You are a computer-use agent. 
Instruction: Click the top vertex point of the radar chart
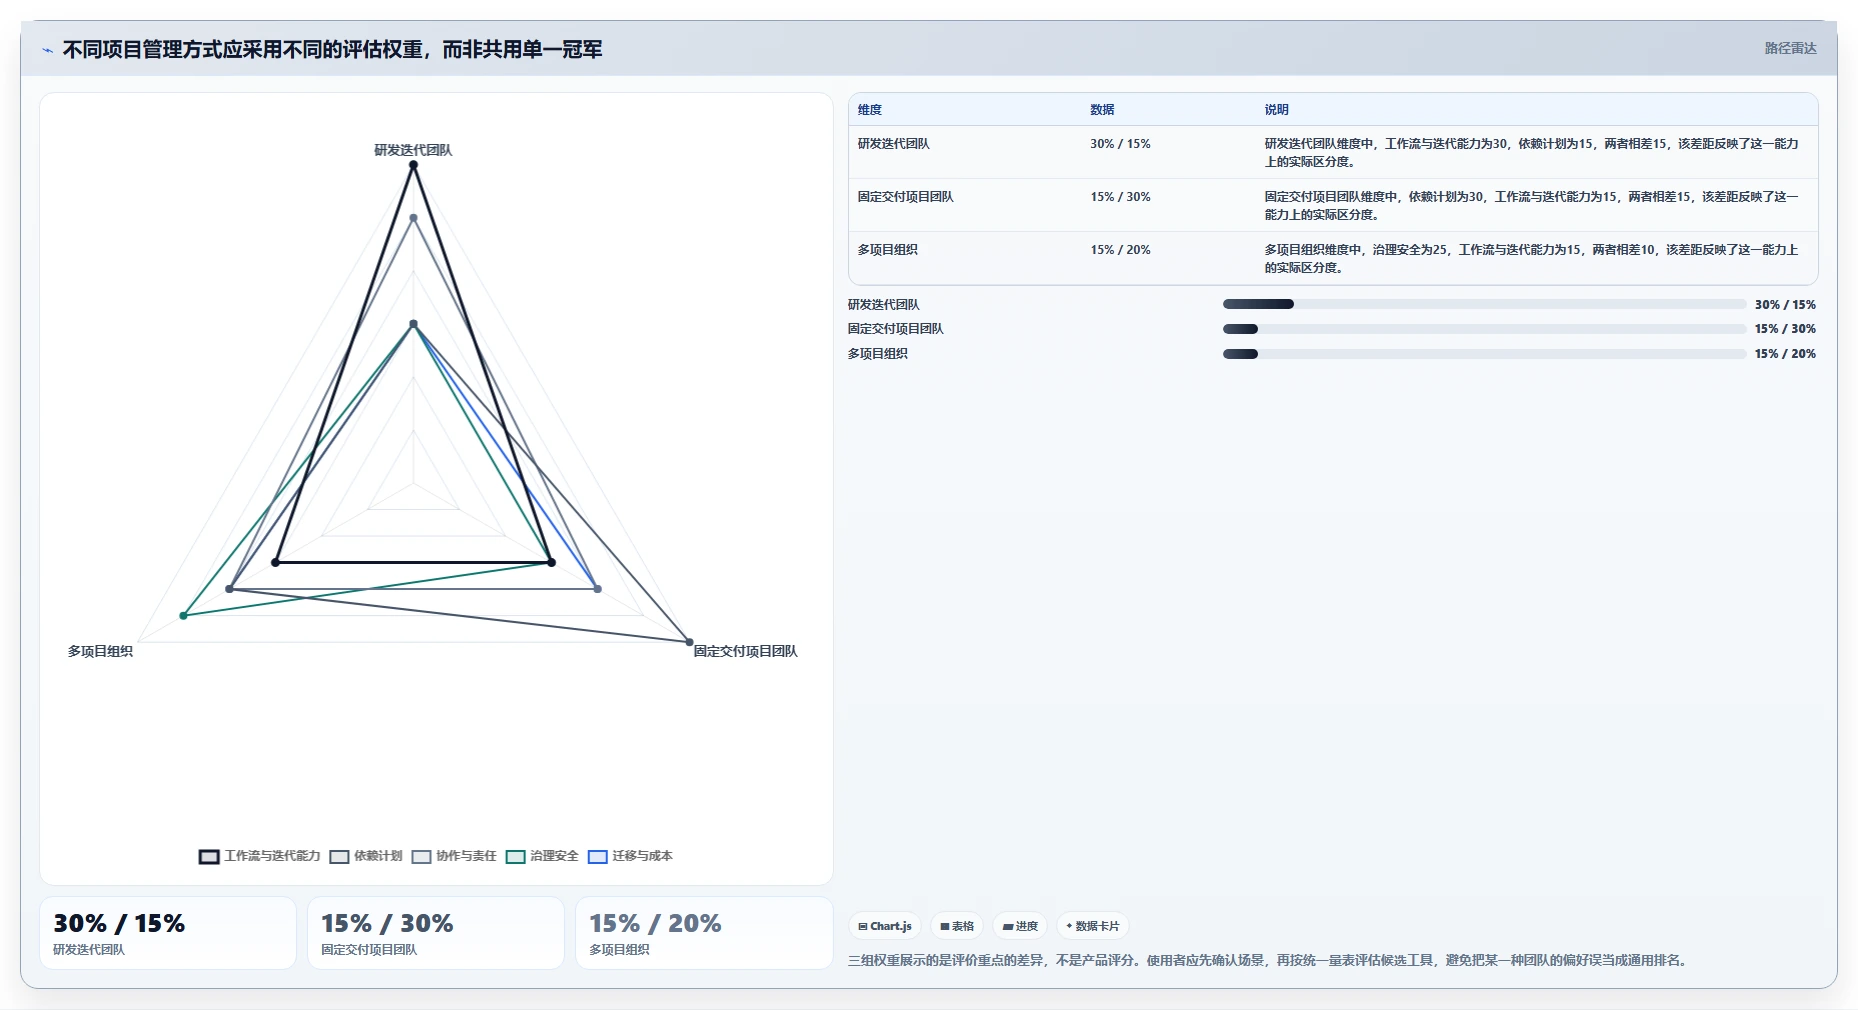pos(413,165)
